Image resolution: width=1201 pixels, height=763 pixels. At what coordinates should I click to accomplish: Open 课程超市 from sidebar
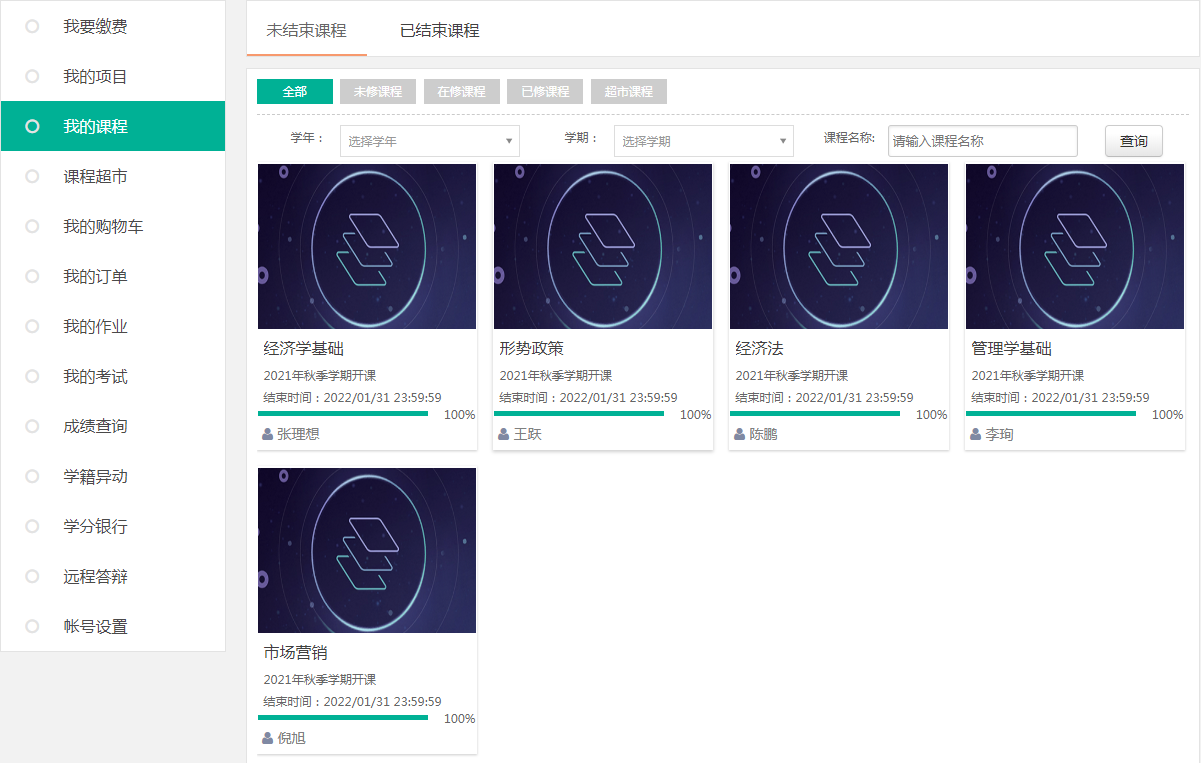pyautogui.click(x=113, y=176)
